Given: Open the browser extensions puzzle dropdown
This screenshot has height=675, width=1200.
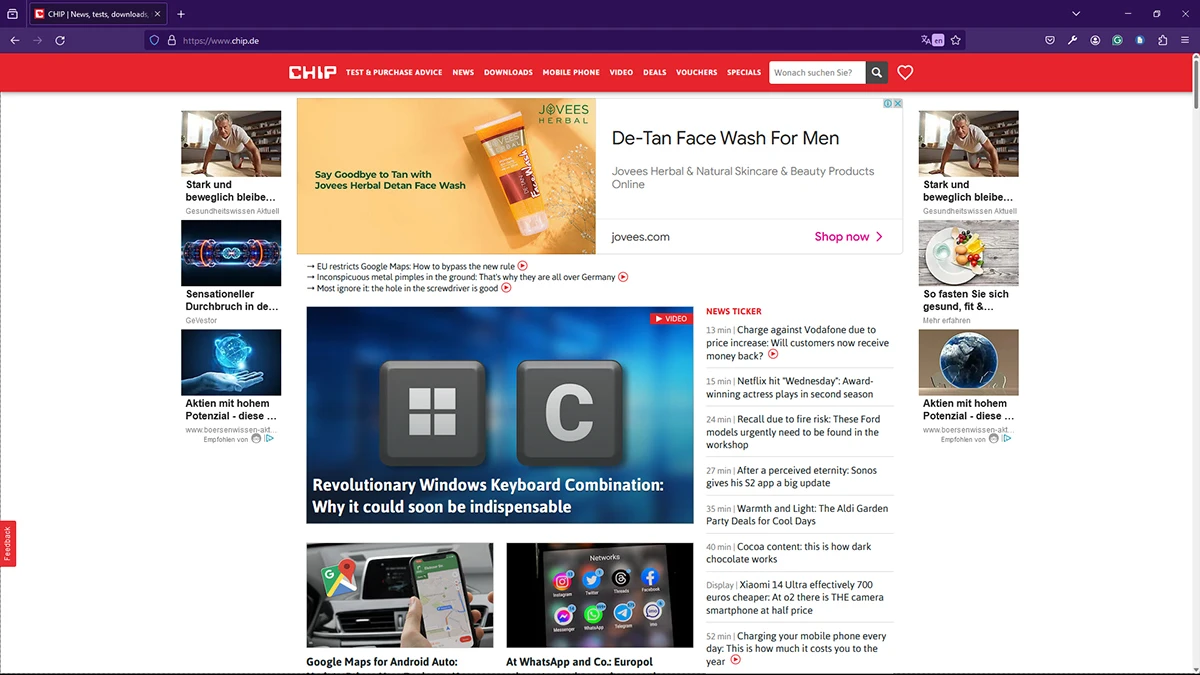Looking at the screenshot, I should click(1162, 40).
